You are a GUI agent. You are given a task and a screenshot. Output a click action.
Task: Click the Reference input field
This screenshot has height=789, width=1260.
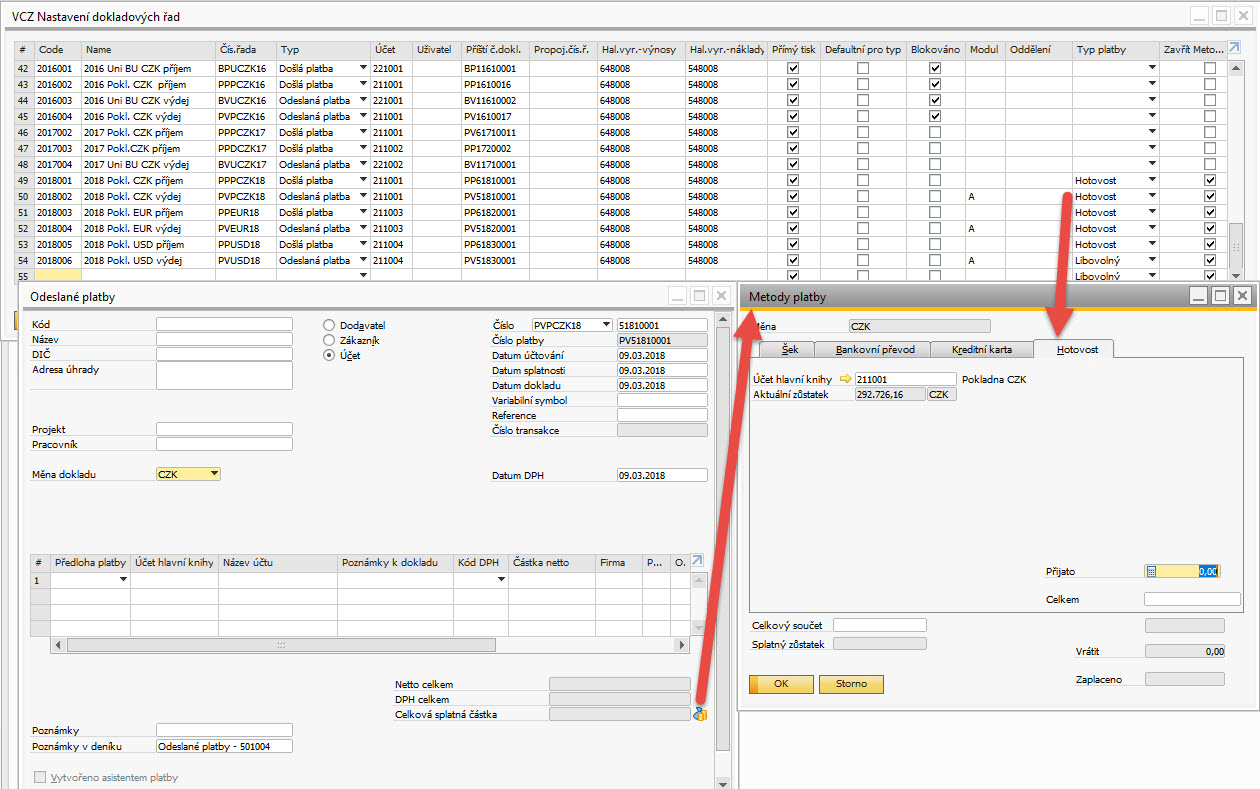(662, 415)
